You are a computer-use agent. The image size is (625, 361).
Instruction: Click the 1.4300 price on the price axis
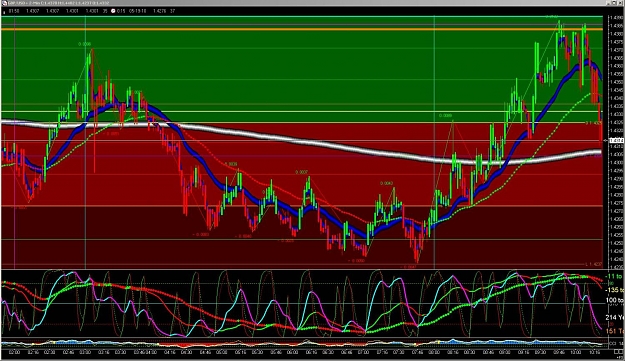pyautogui.click(x=616, y=163)
